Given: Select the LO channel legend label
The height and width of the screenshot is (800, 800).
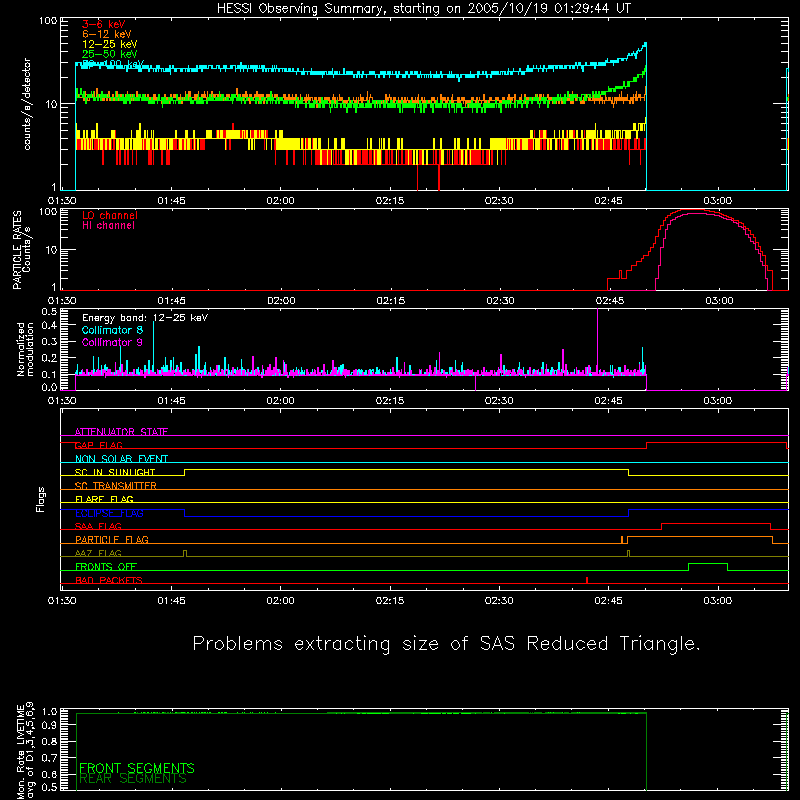Looking at the screenshot, I should [x=110, y=215].
